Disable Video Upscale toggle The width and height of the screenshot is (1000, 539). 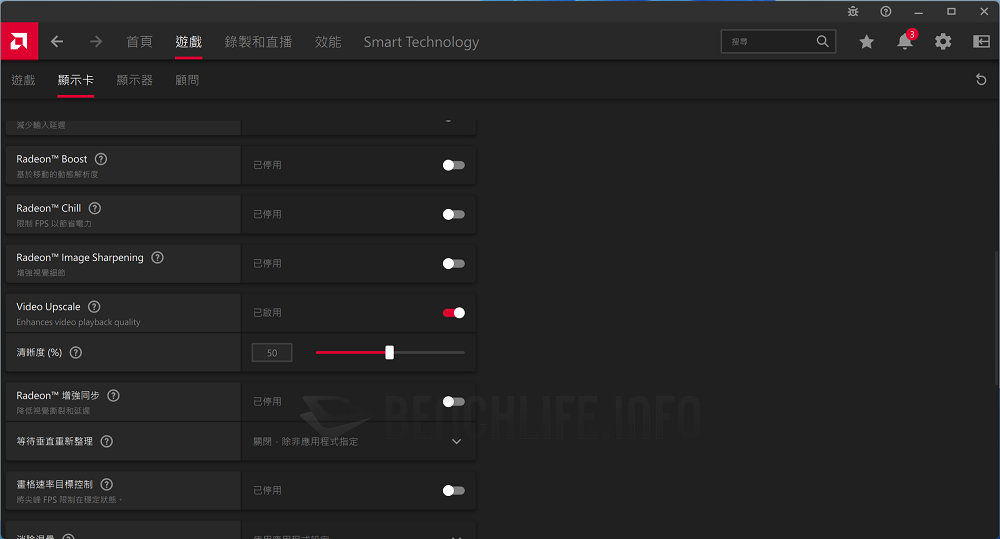(x=453, y=313)
